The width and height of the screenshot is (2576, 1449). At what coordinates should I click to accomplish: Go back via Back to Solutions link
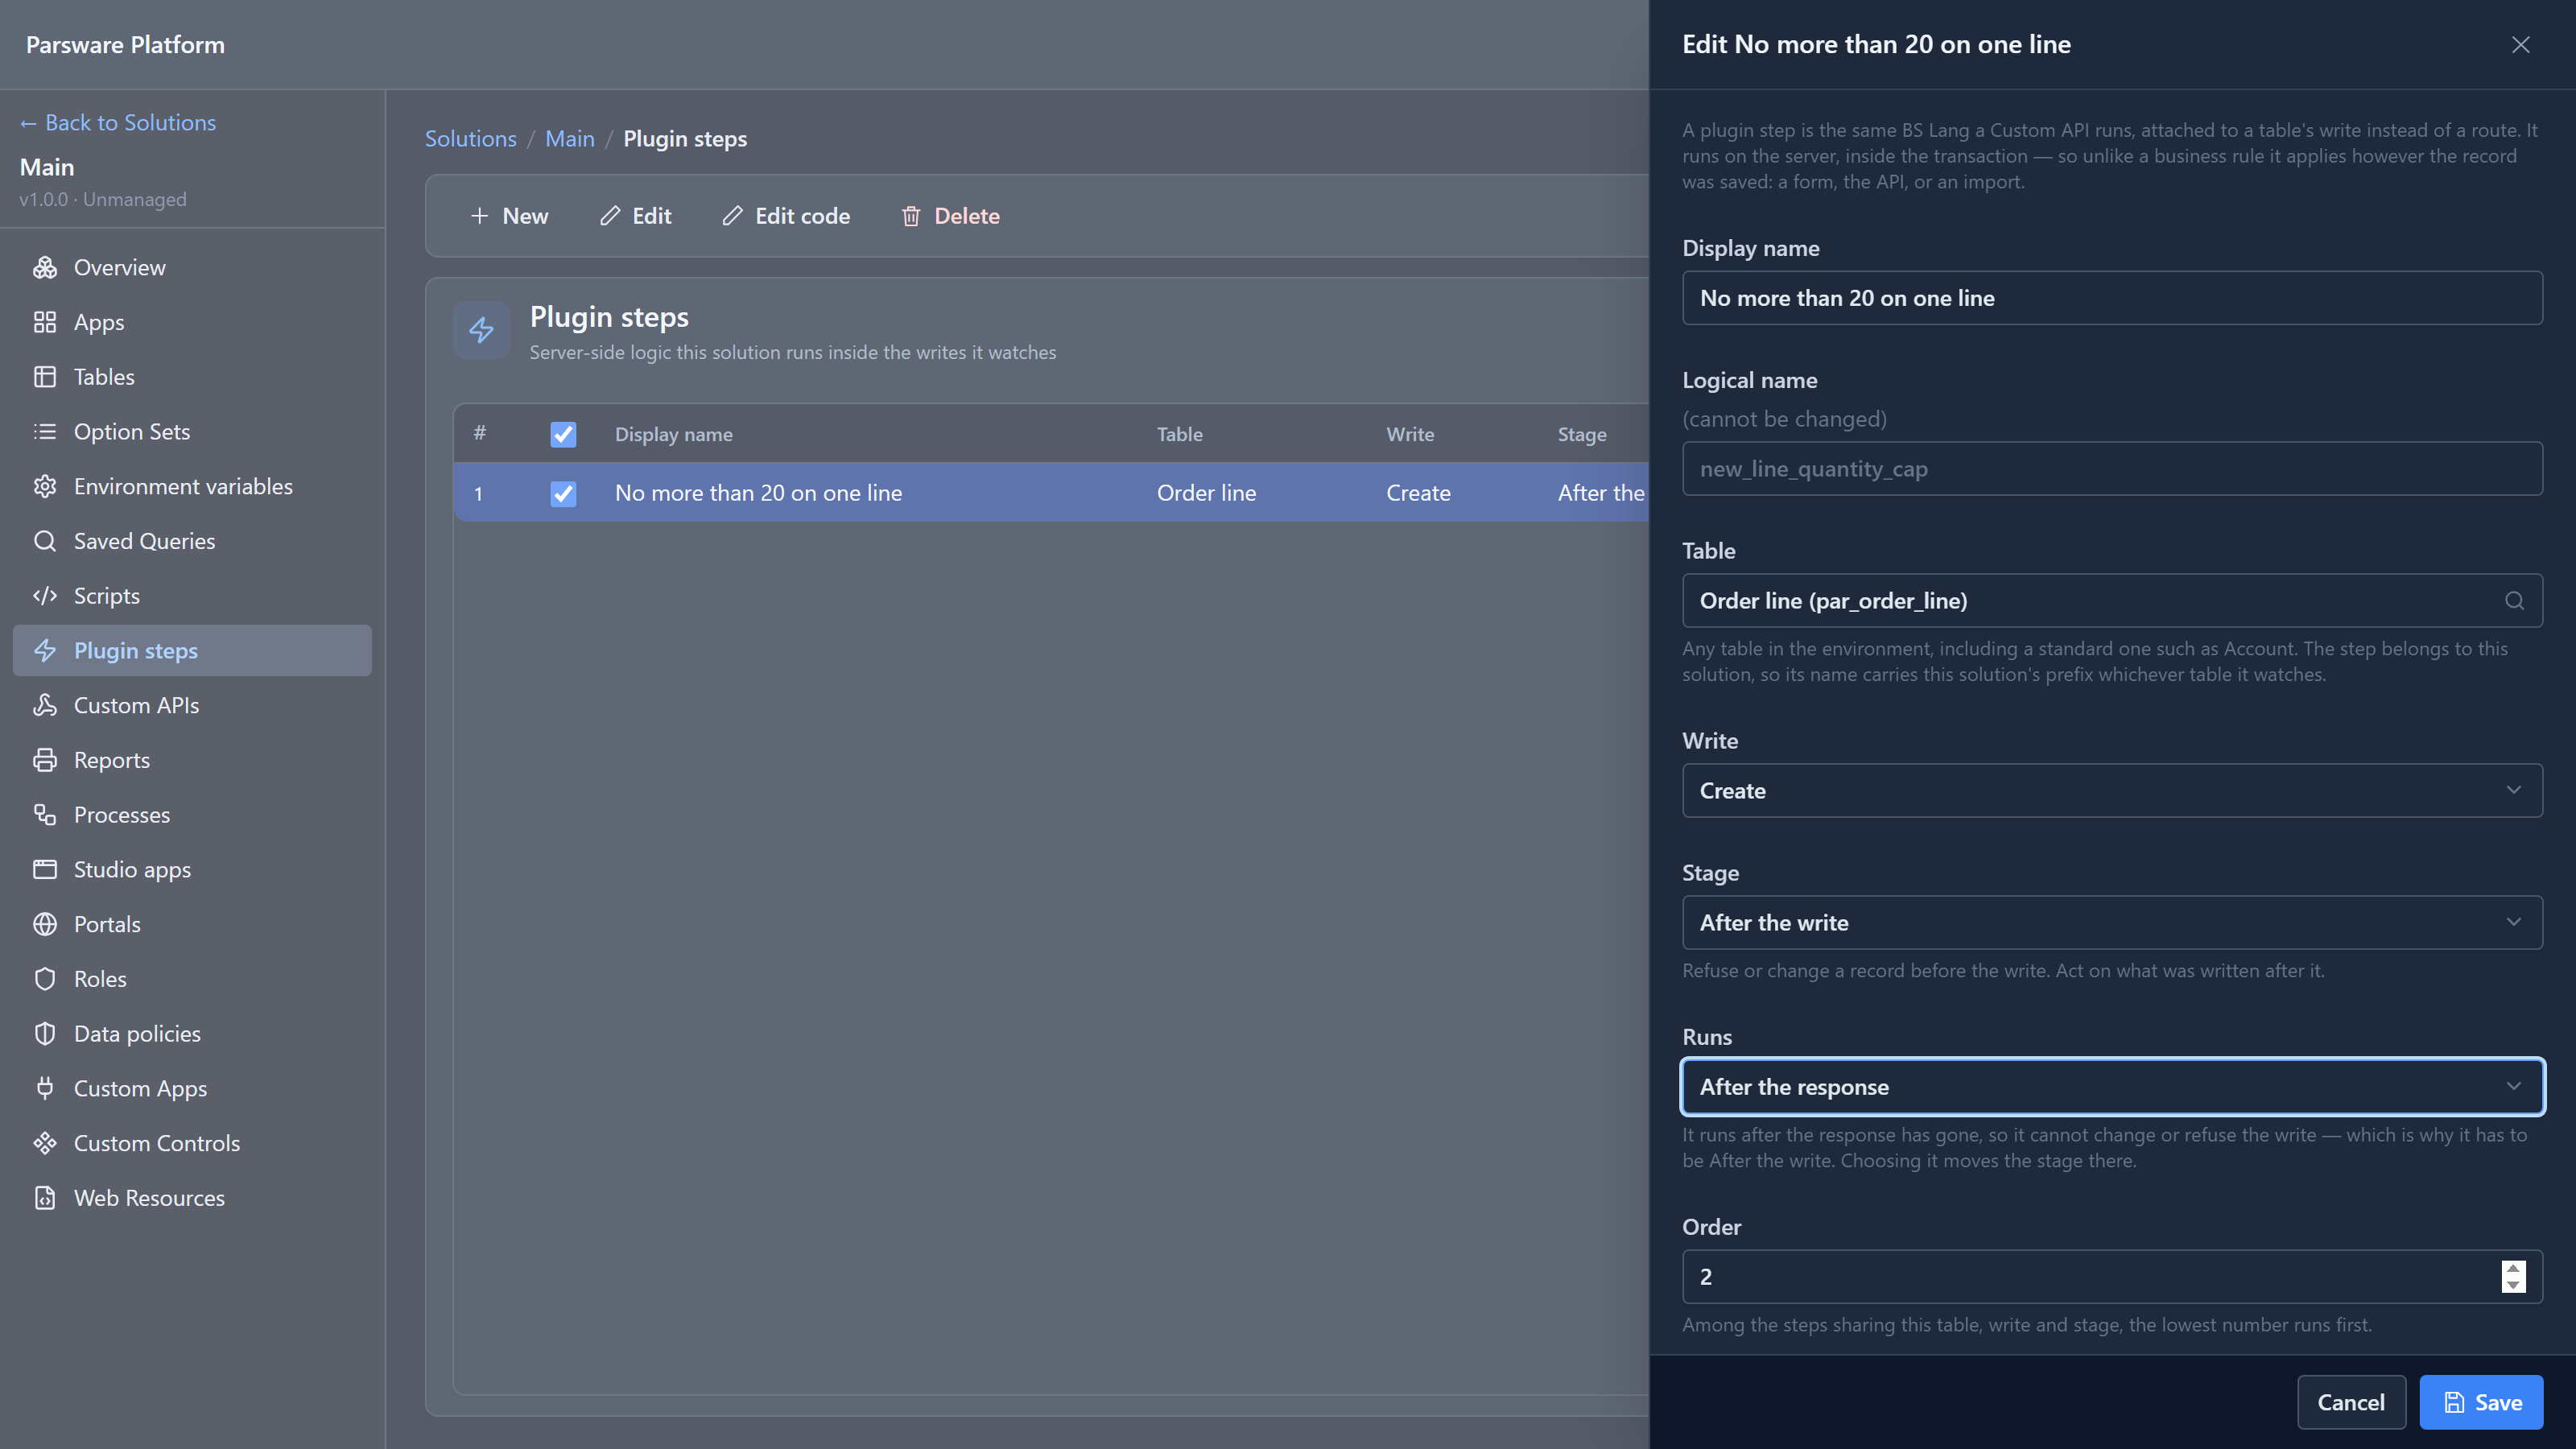[118, 122]
